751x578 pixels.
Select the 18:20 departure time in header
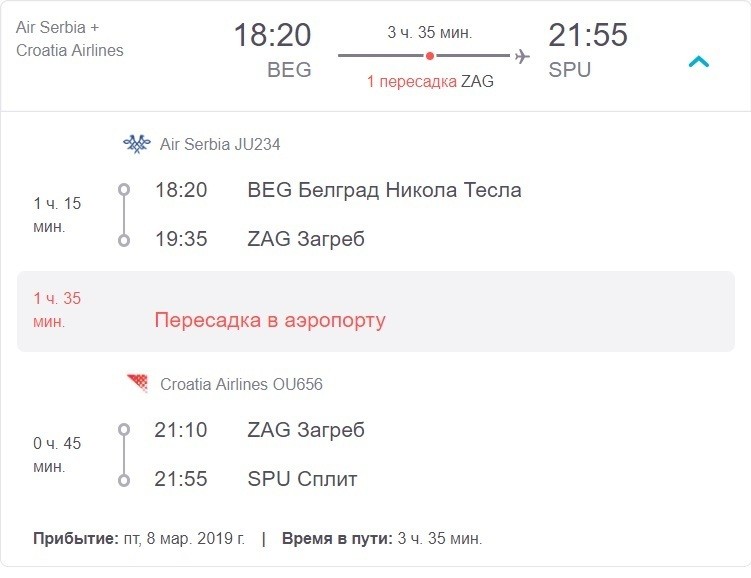click(272, 36)
